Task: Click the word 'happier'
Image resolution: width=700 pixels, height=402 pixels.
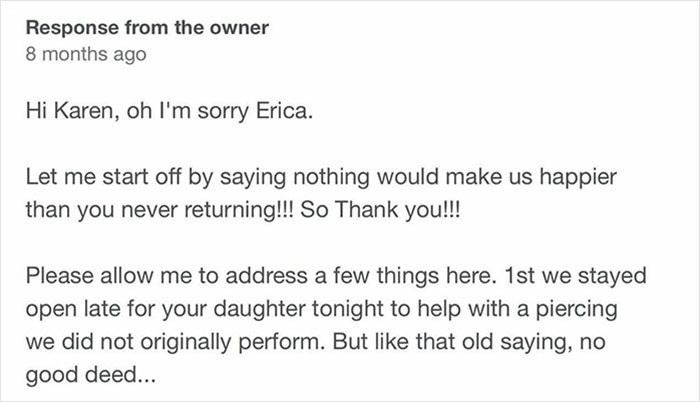Action: click(578, 178)
